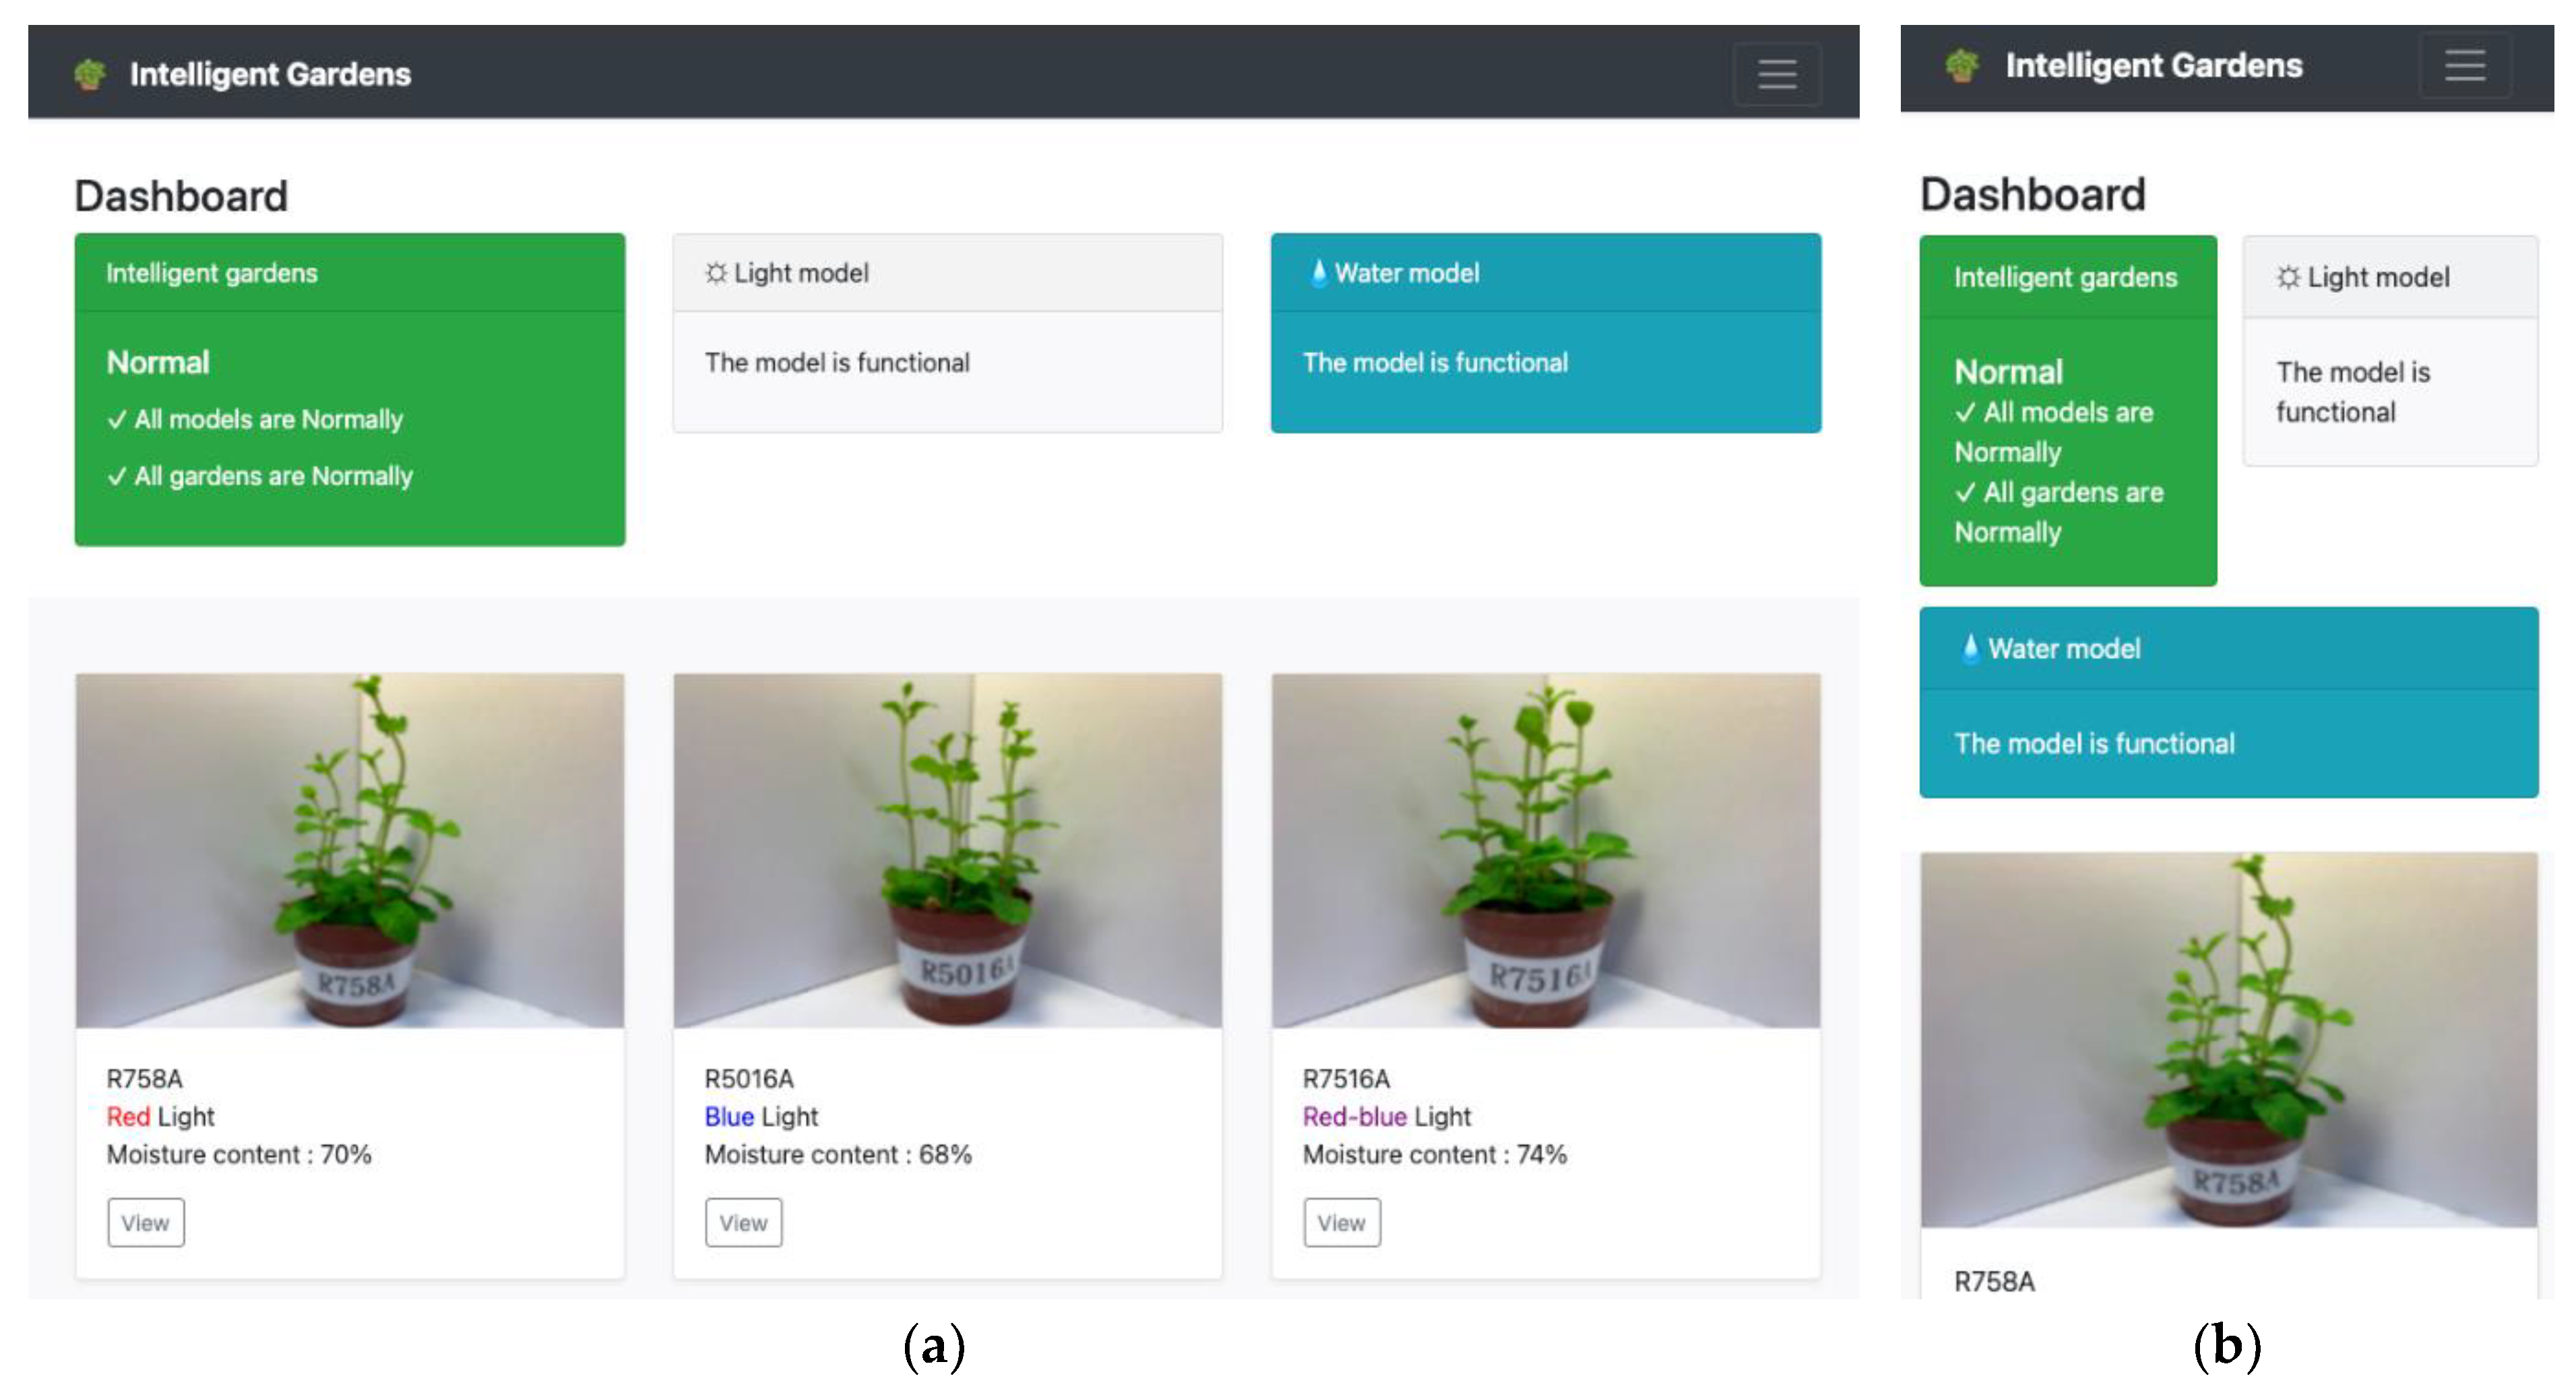The width and height of the screenshot is (2576, 1391).
Task: Click the sun icon in the narrow Light model card
Action: [x=2288, y=277]
